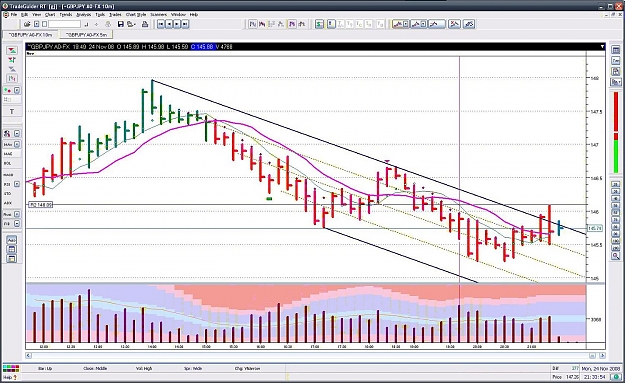Click the copy chart icon with arrow

tap(131, 24)
